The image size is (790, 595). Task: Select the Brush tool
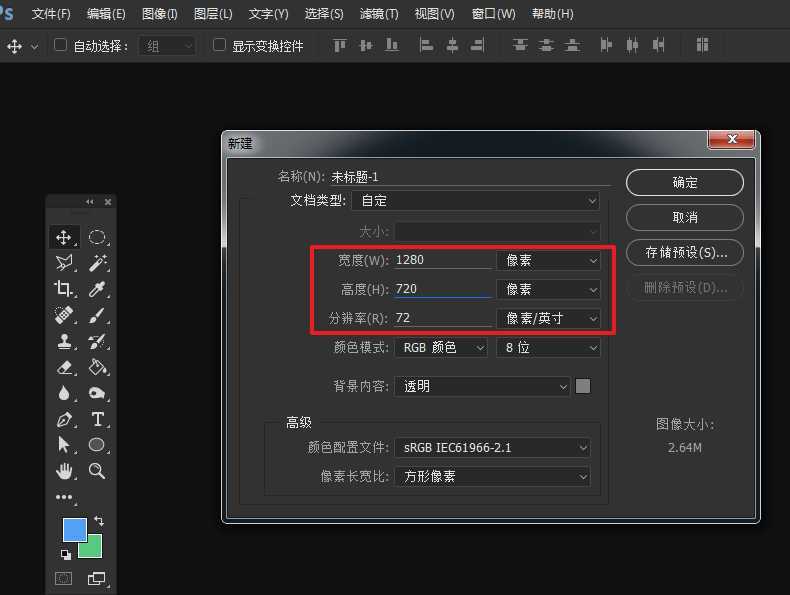tap(98, 315)
